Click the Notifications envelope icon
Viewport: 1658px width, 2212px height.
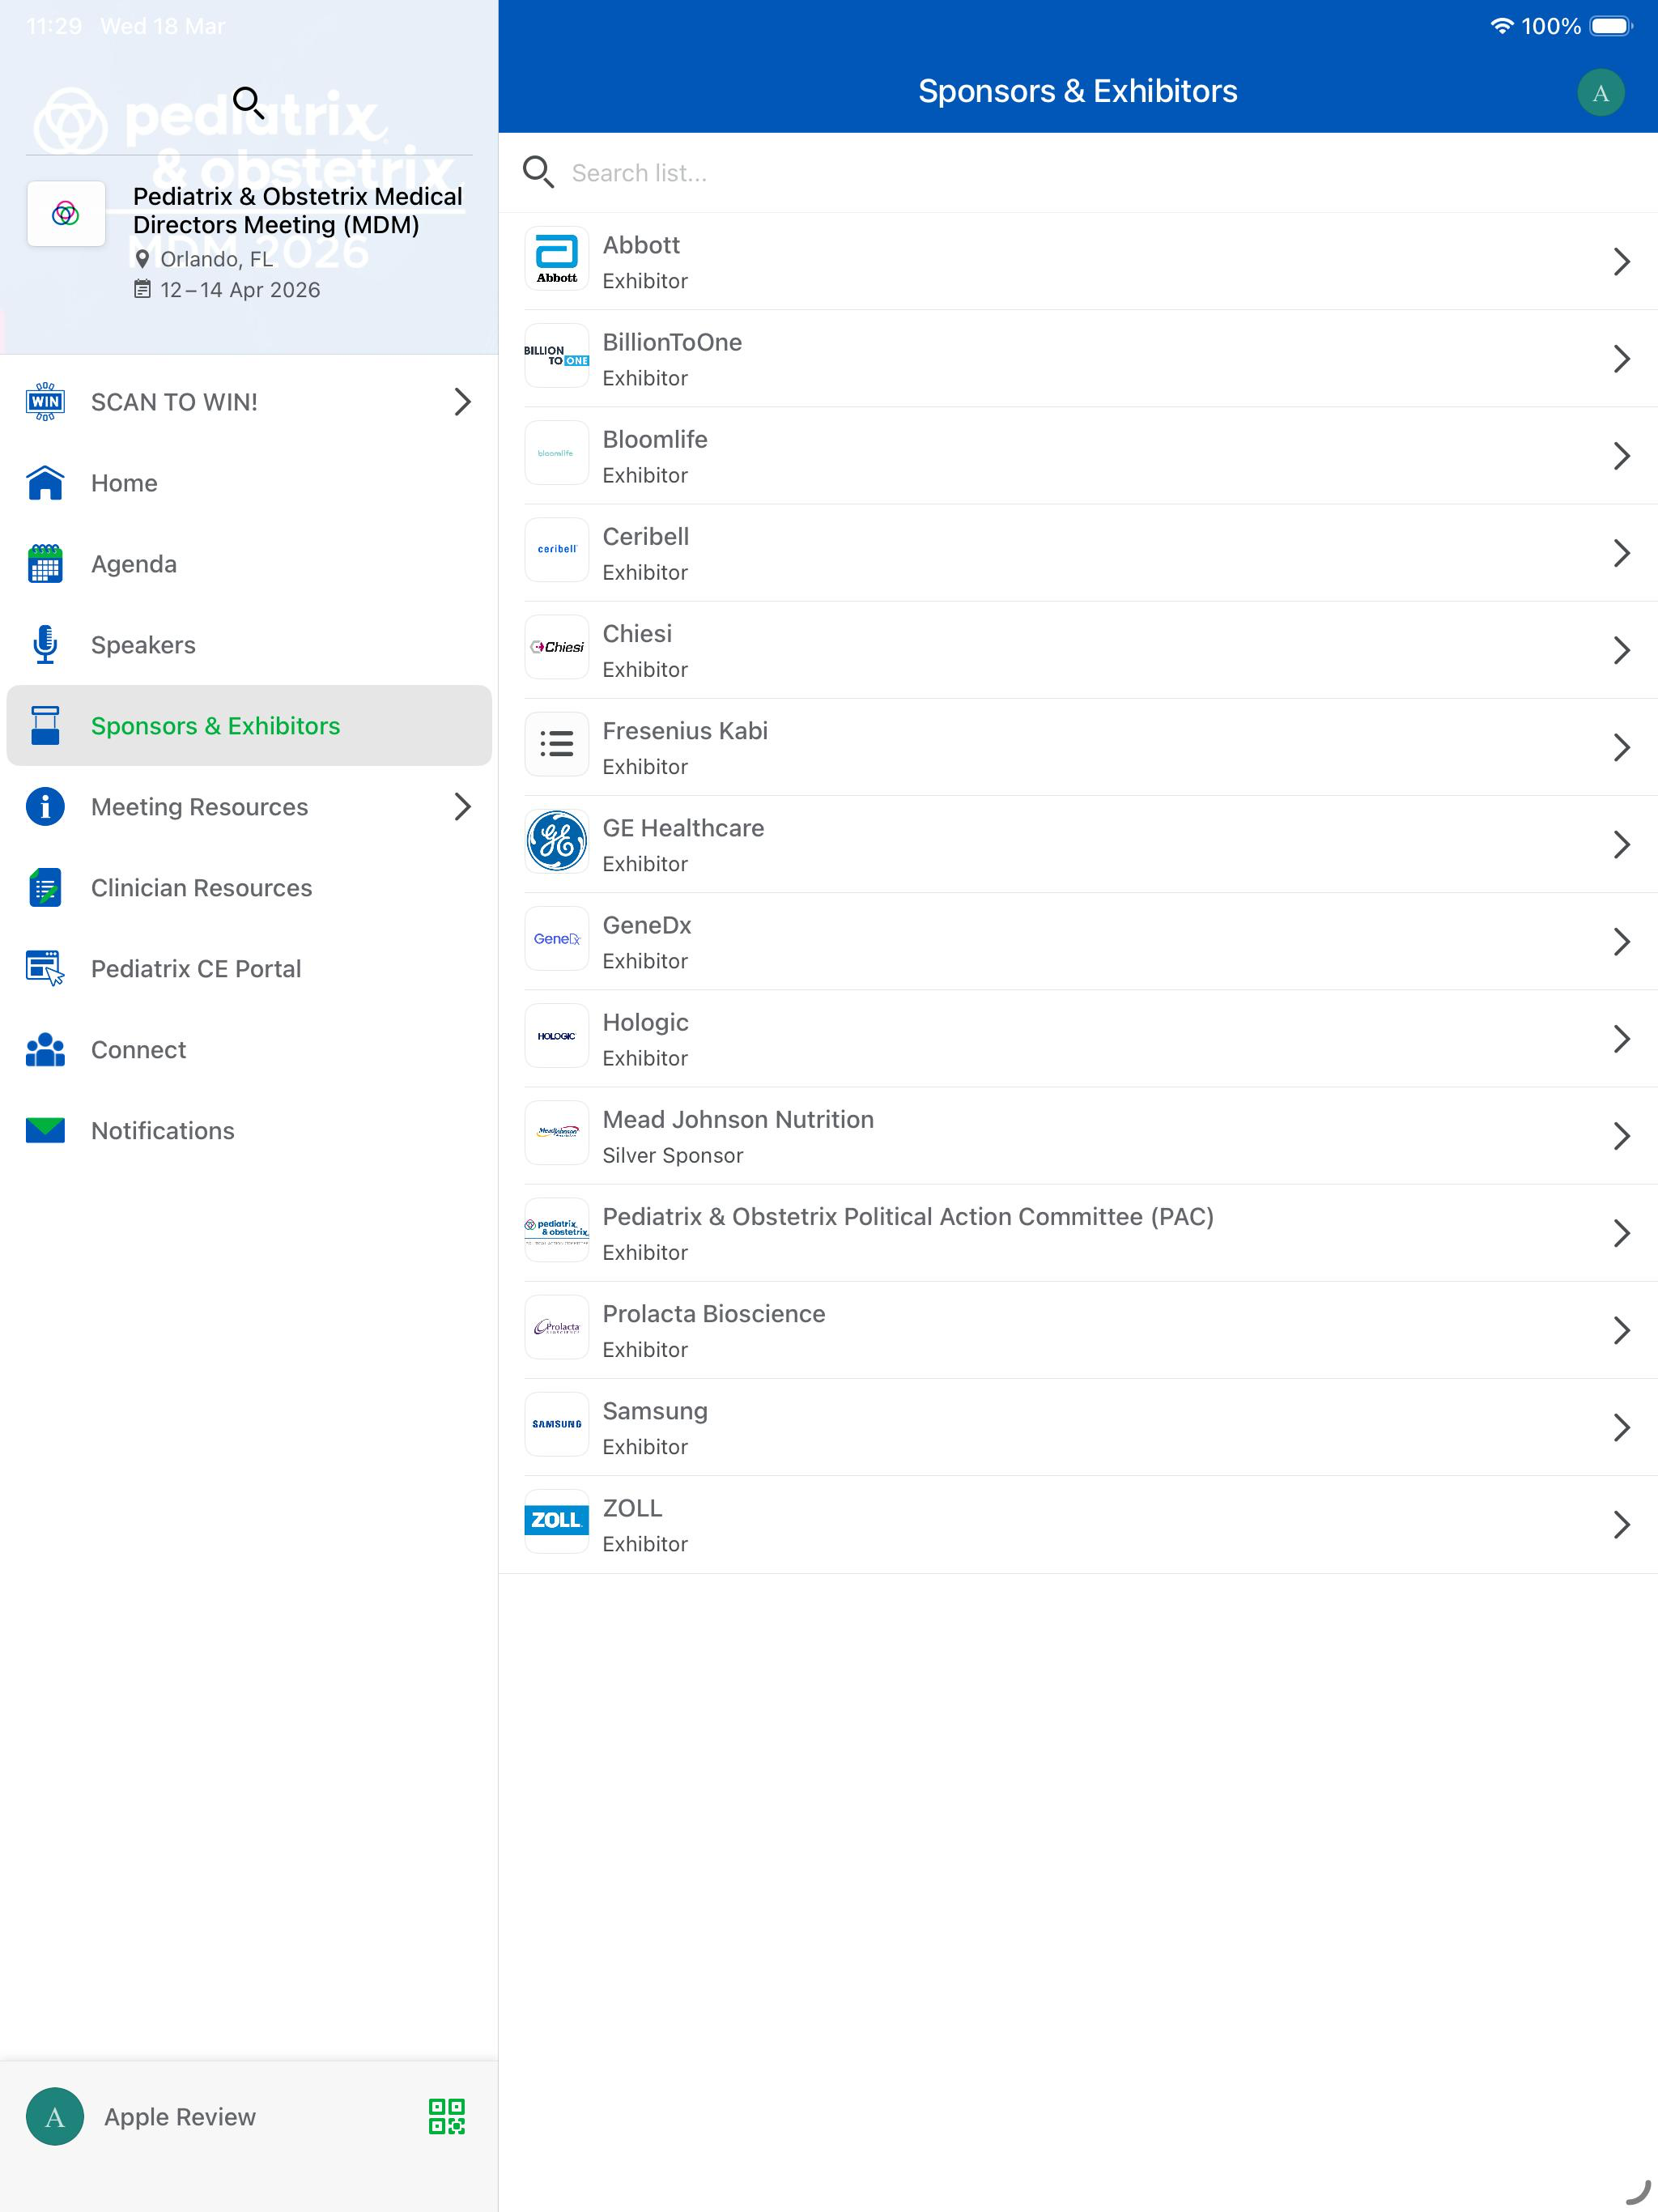[x=45, y=1131]
